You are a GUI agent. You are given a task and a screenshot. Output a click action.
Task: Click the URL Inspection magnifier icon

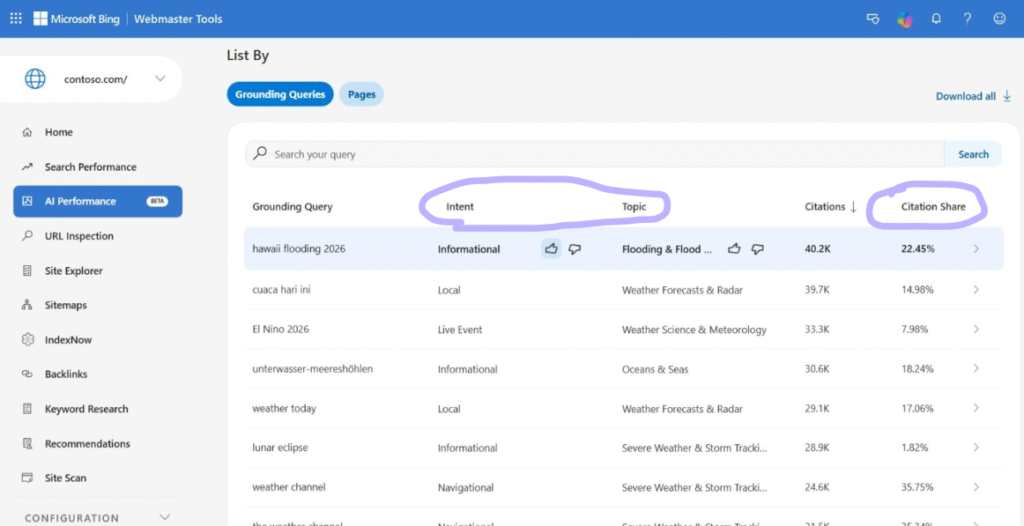(27, 236)
